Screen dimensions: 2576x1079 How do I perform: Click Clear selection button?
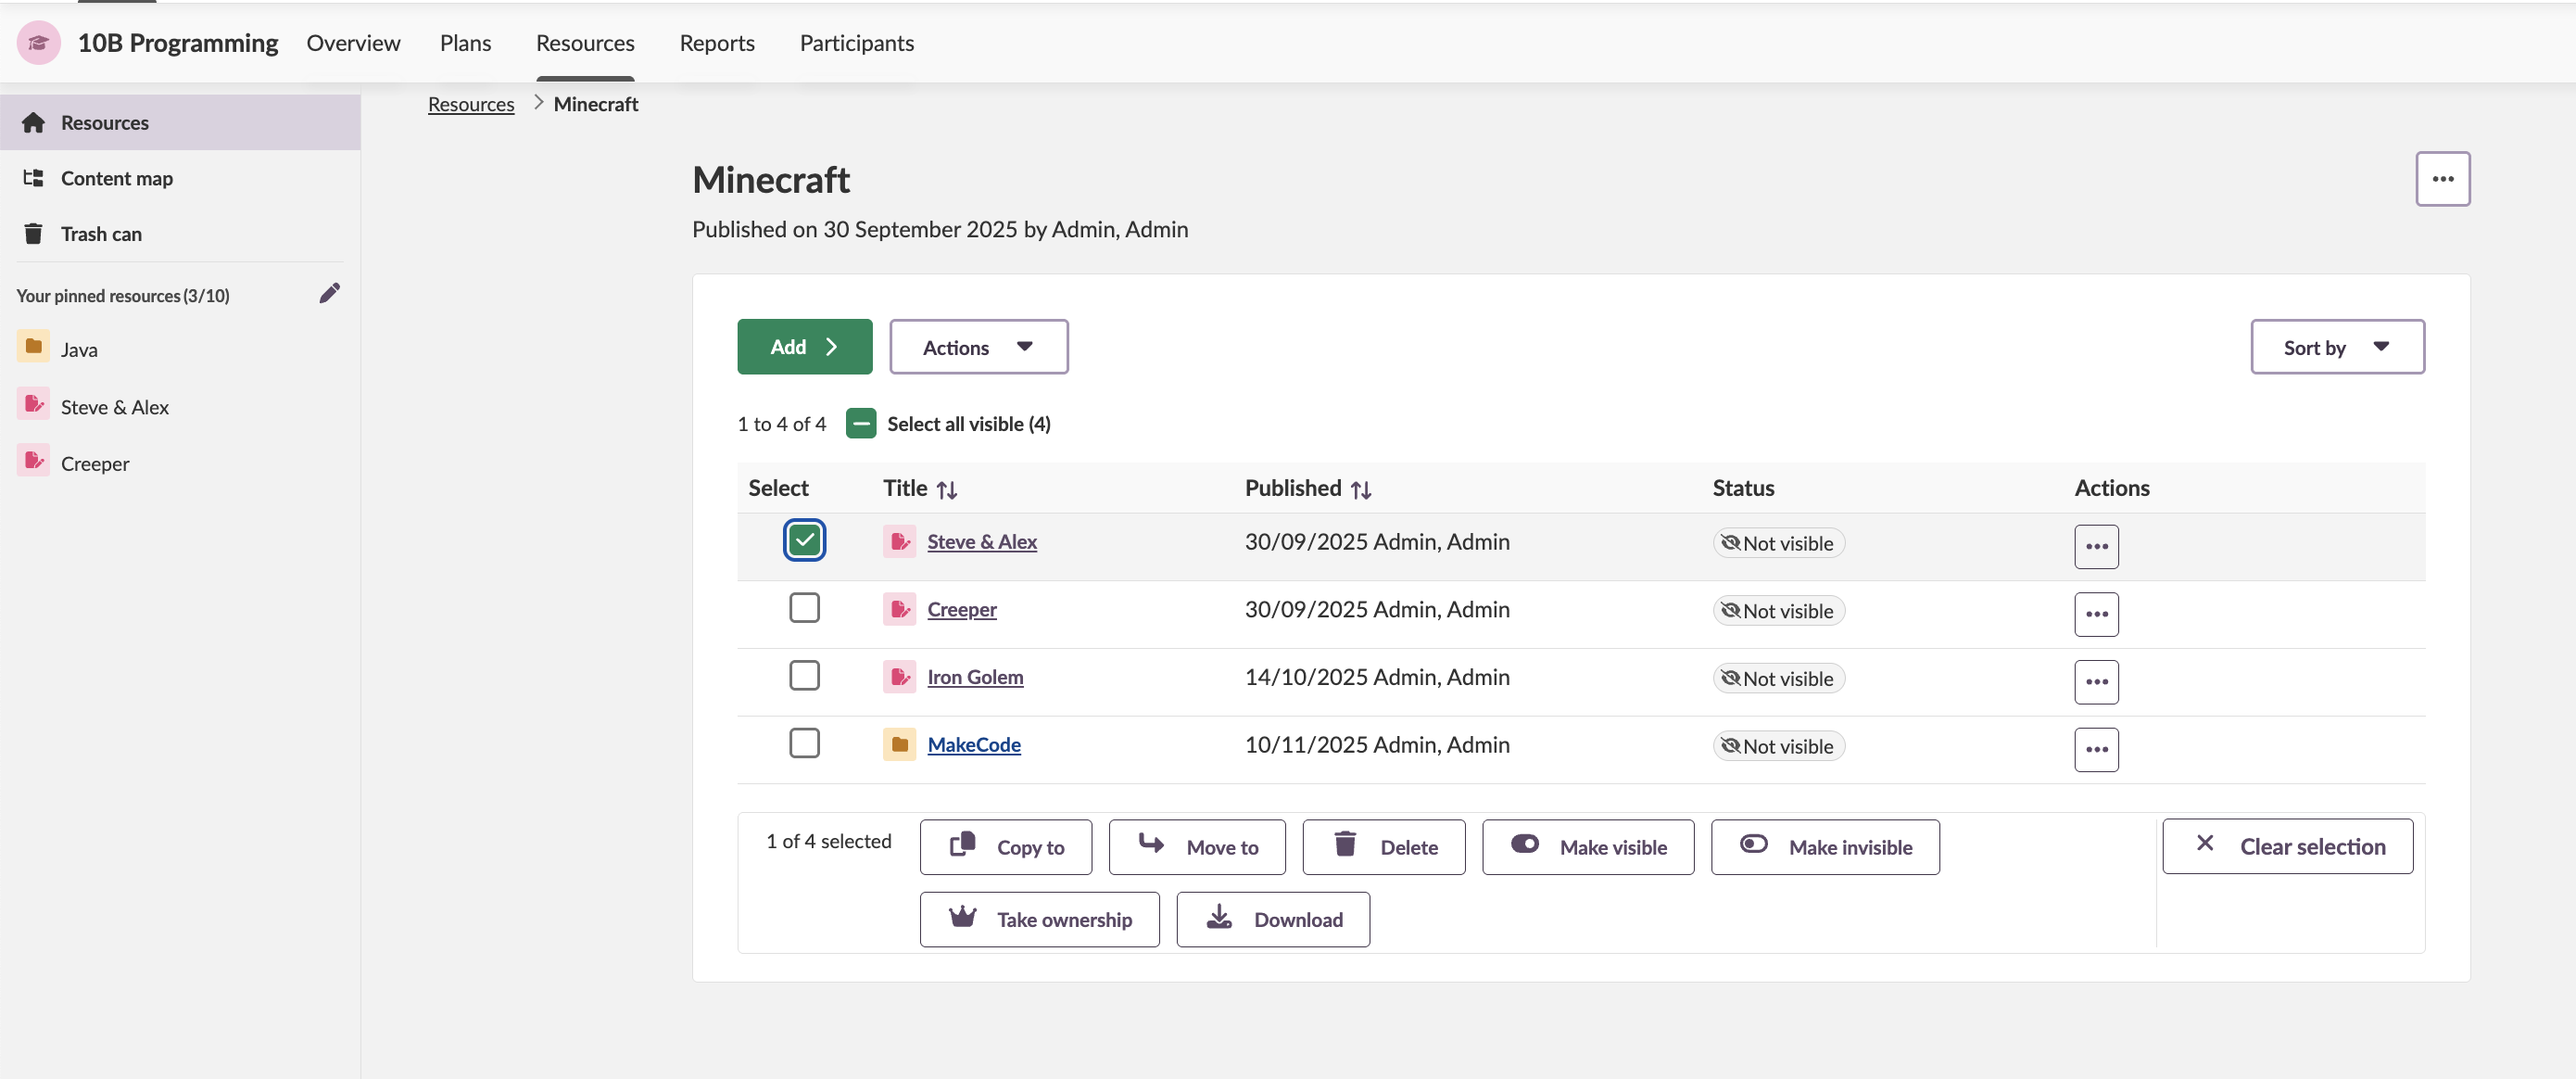pos(2286,846)
